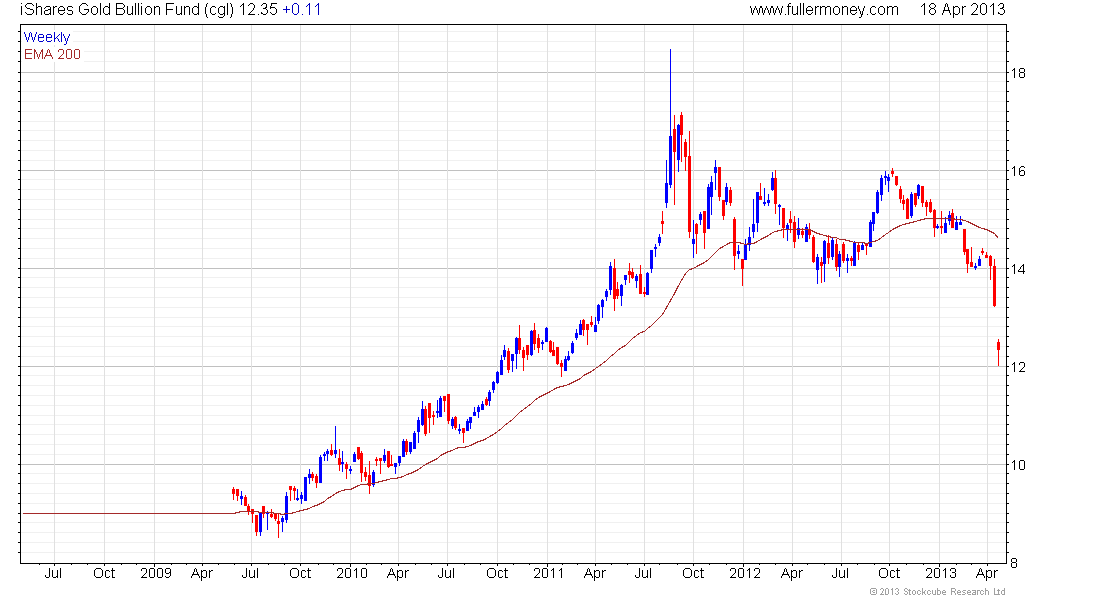Click the last red candle near 12
The width and height of the screenshot is (1100, 600).
998,352
